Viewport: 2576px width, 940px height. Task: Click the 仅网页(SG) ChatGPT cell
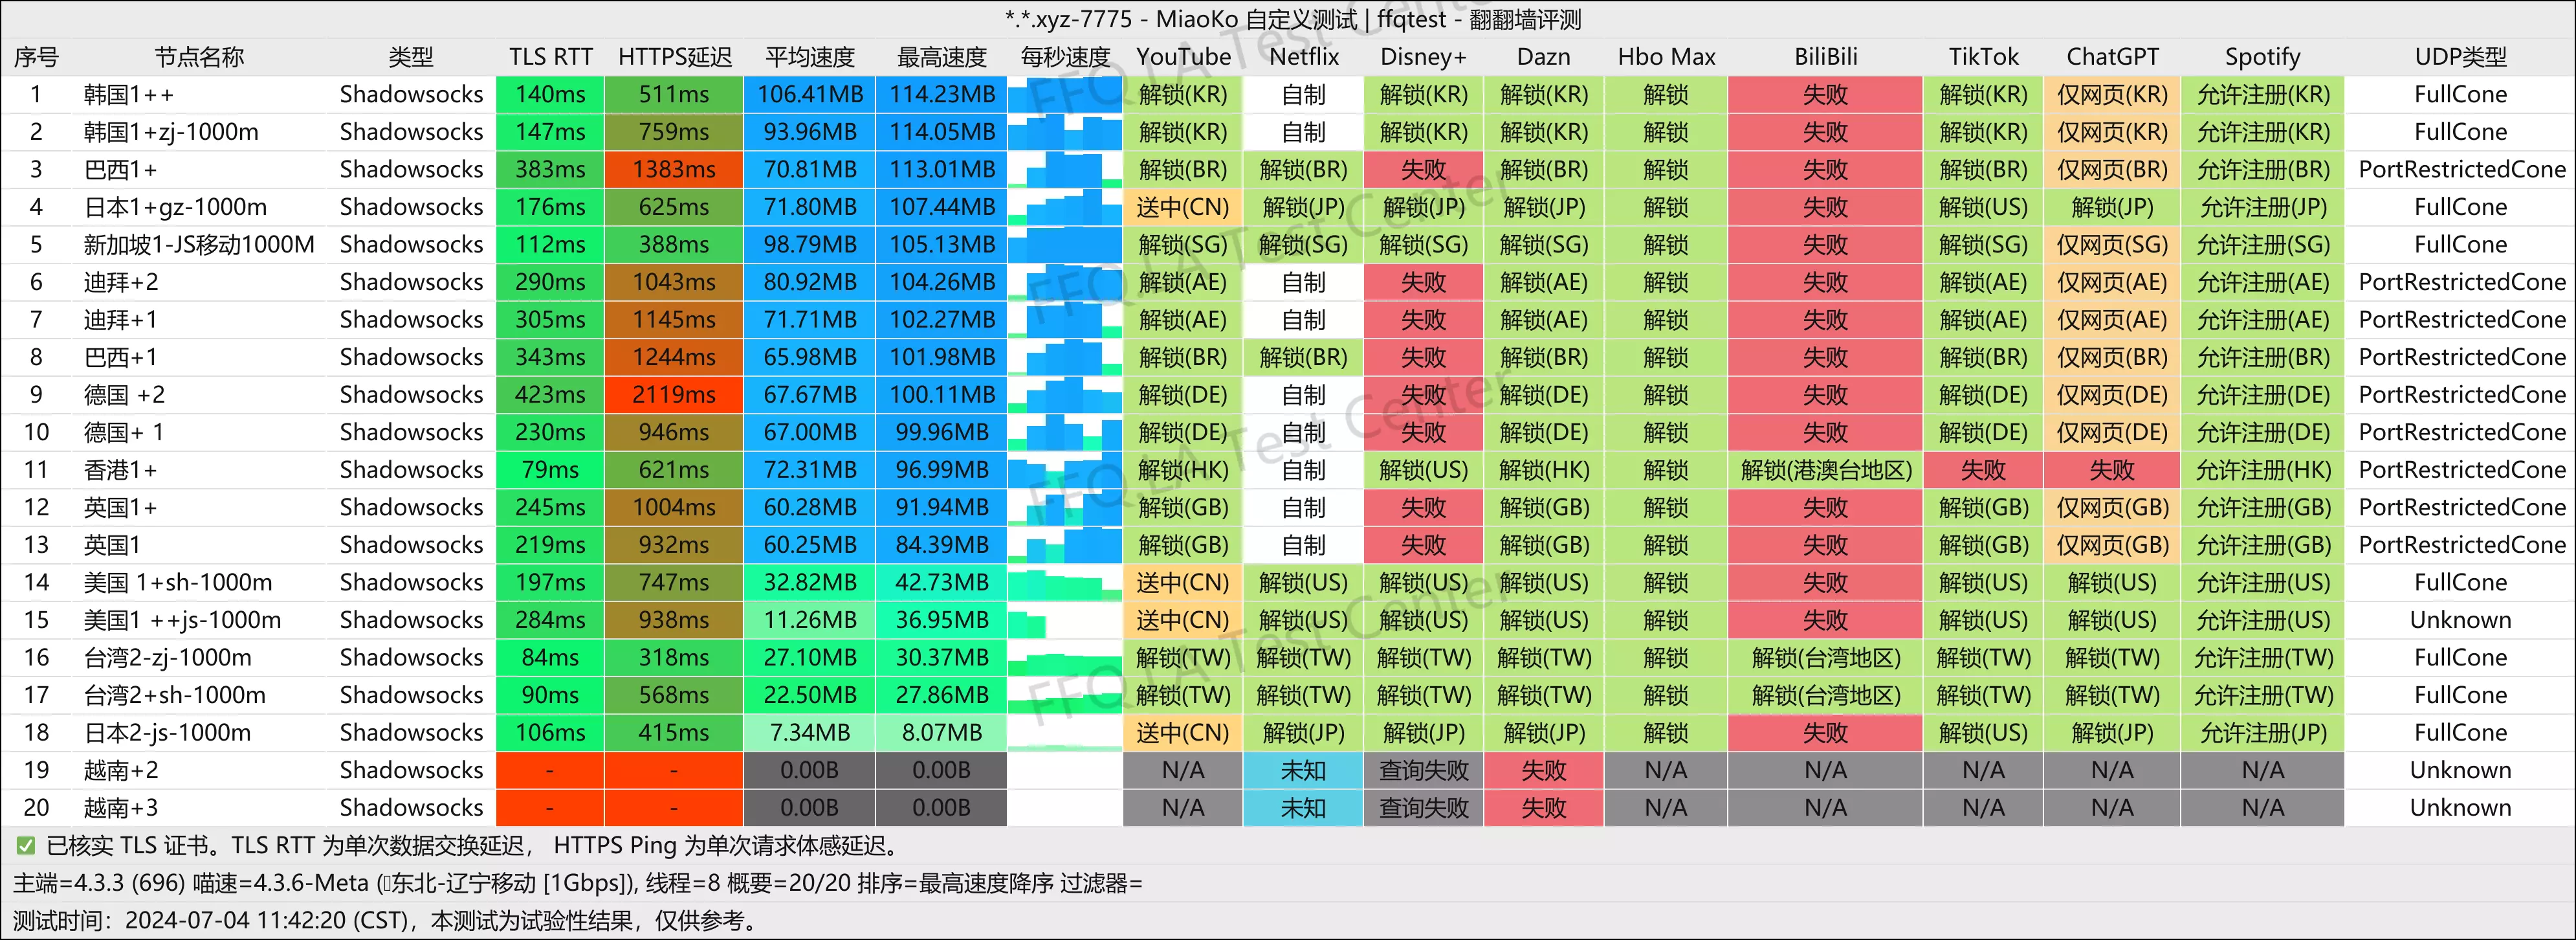tap(2112, 244)
